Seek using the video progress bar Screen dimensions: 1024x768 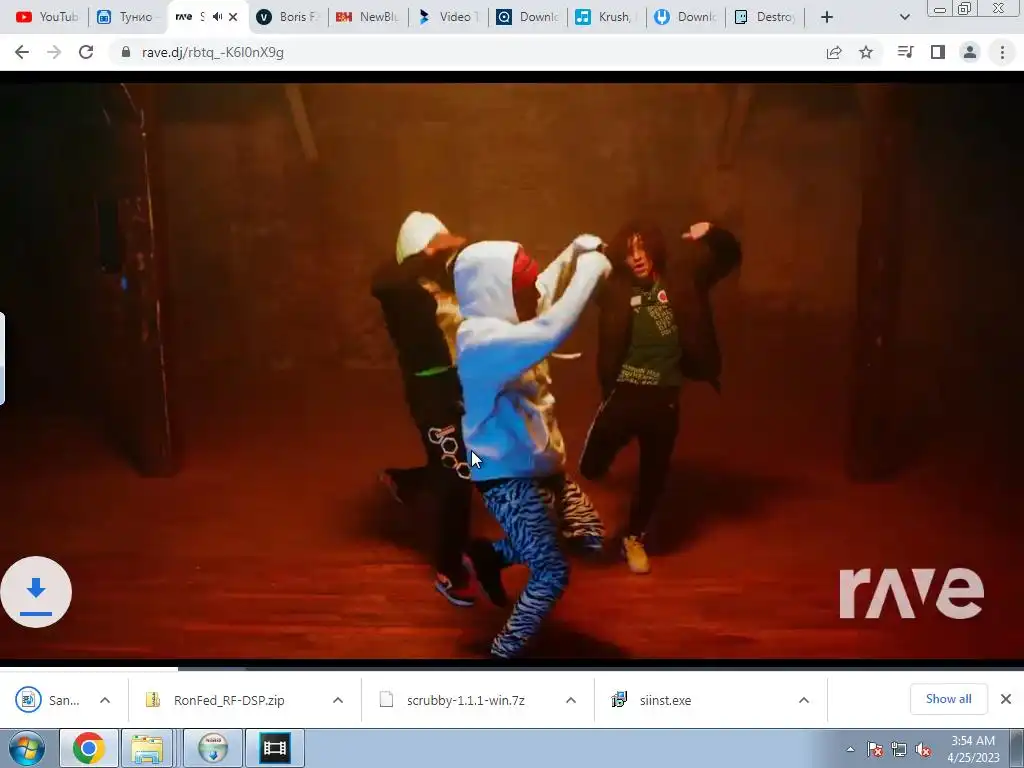[512, 668]
